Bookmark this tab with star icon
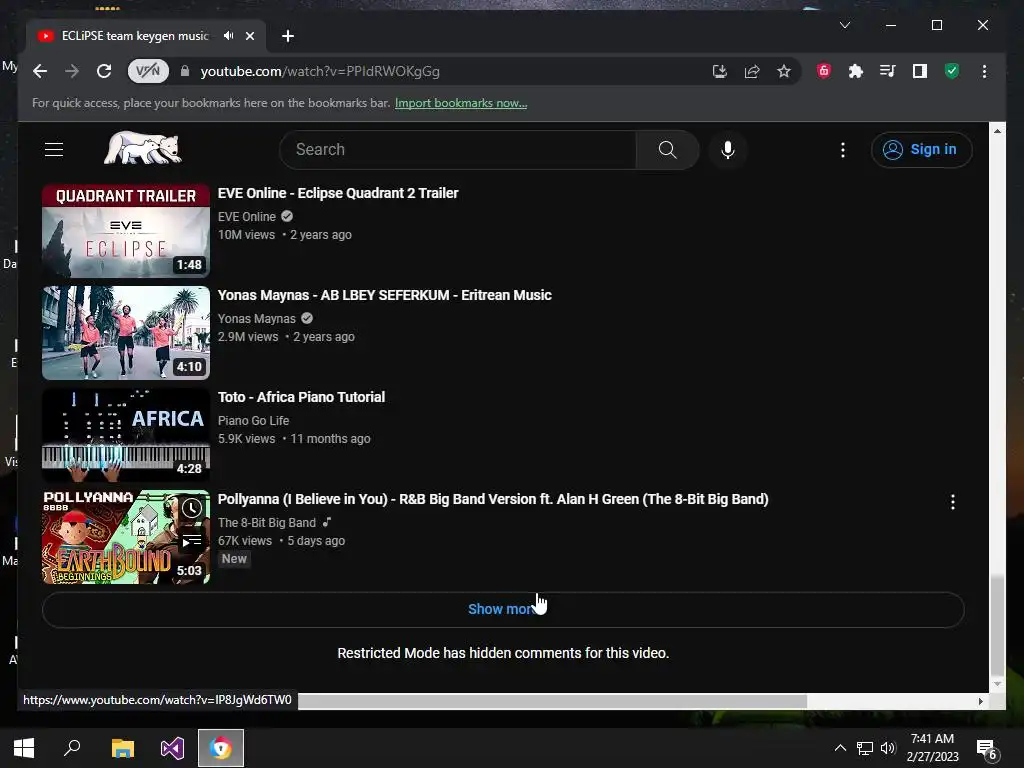 (x=784, y=71)
